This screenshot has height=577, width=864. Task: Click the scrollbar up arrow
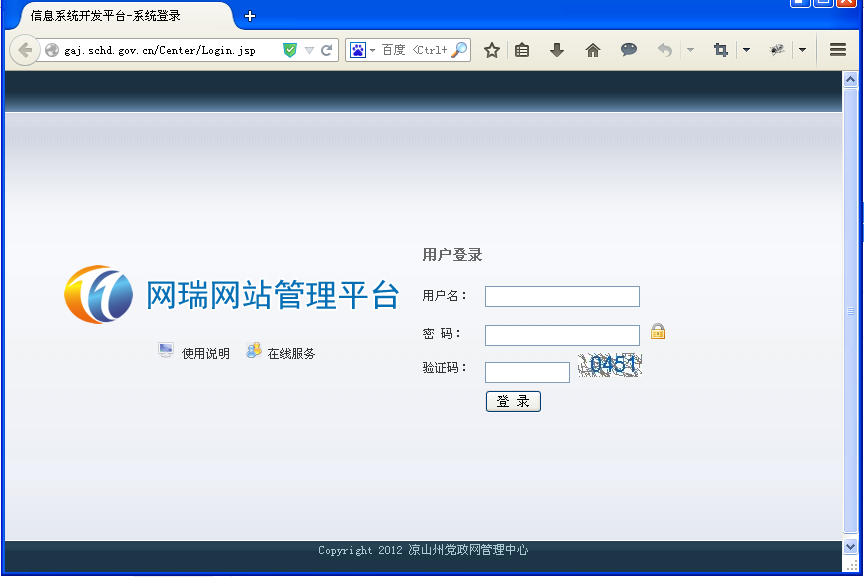tap(850, 80)
